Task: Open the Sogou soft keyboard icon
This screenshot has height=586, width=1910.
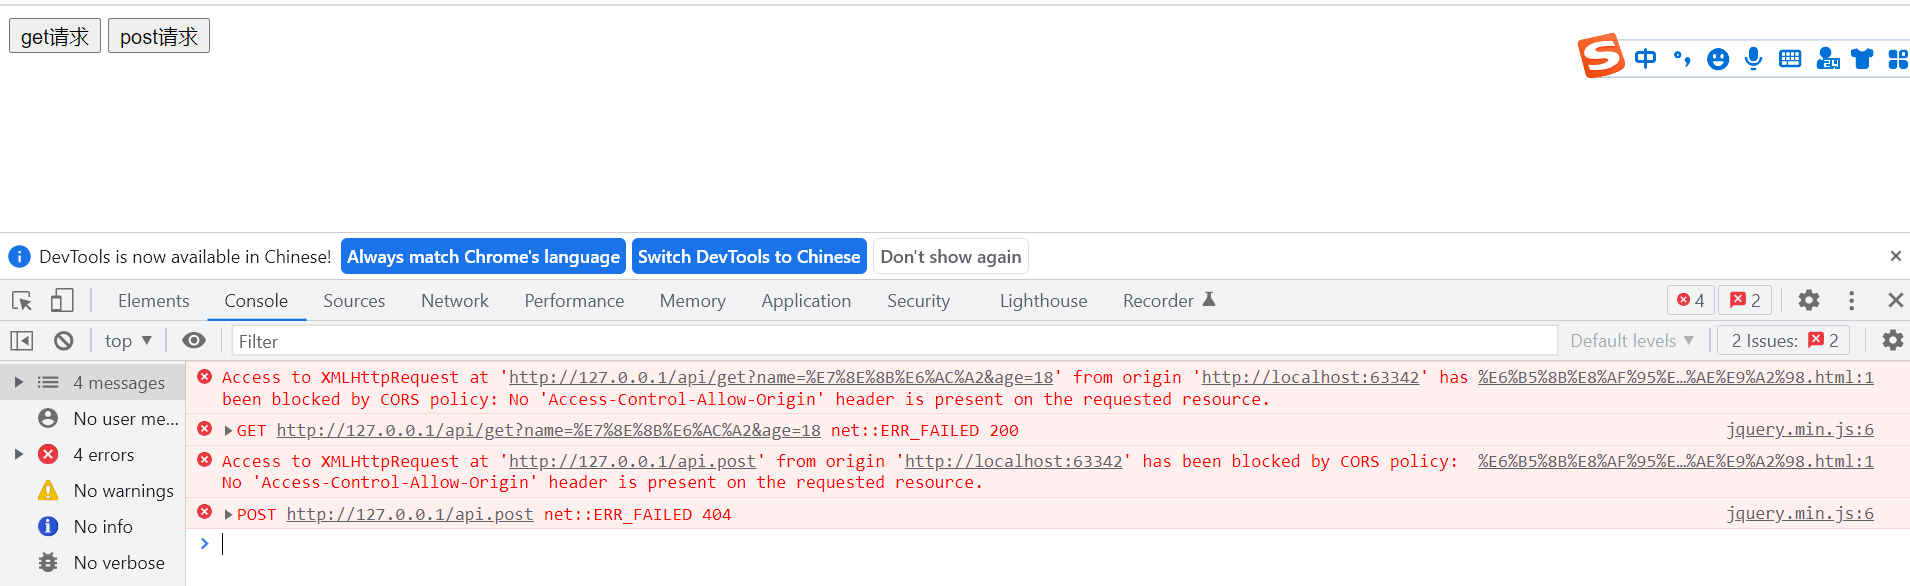Action: (1789, 58)
